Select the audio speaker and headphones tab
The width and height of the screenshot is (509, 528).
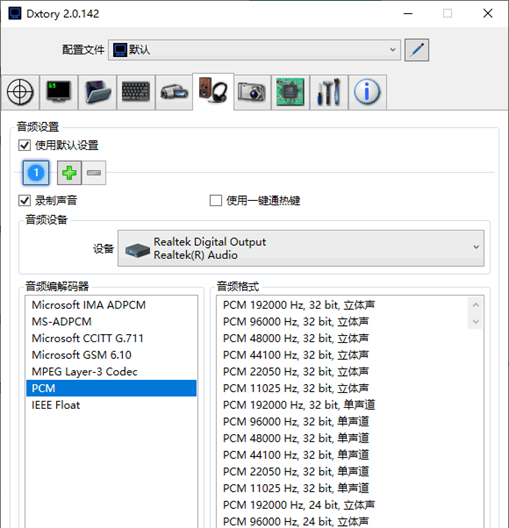pos(213,91)
